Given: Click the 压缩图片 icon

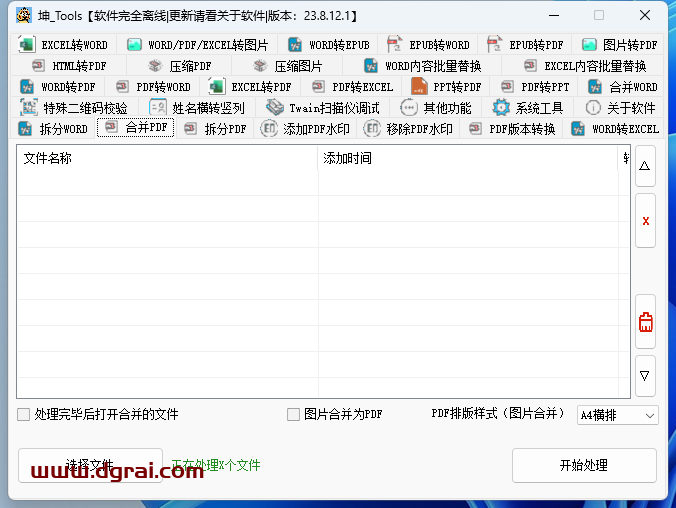Looking at the screenshot, I should (x=260, y=66).
